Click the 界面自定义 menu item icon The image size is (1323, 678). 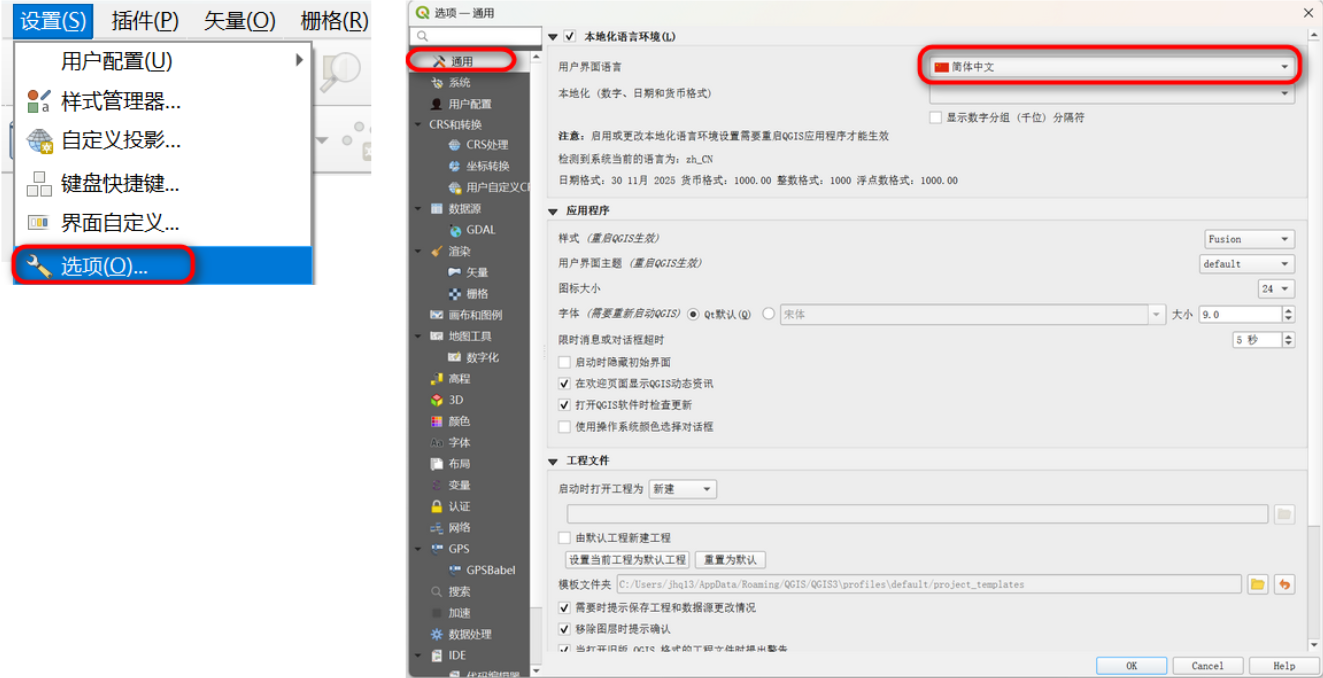(38, 222)
